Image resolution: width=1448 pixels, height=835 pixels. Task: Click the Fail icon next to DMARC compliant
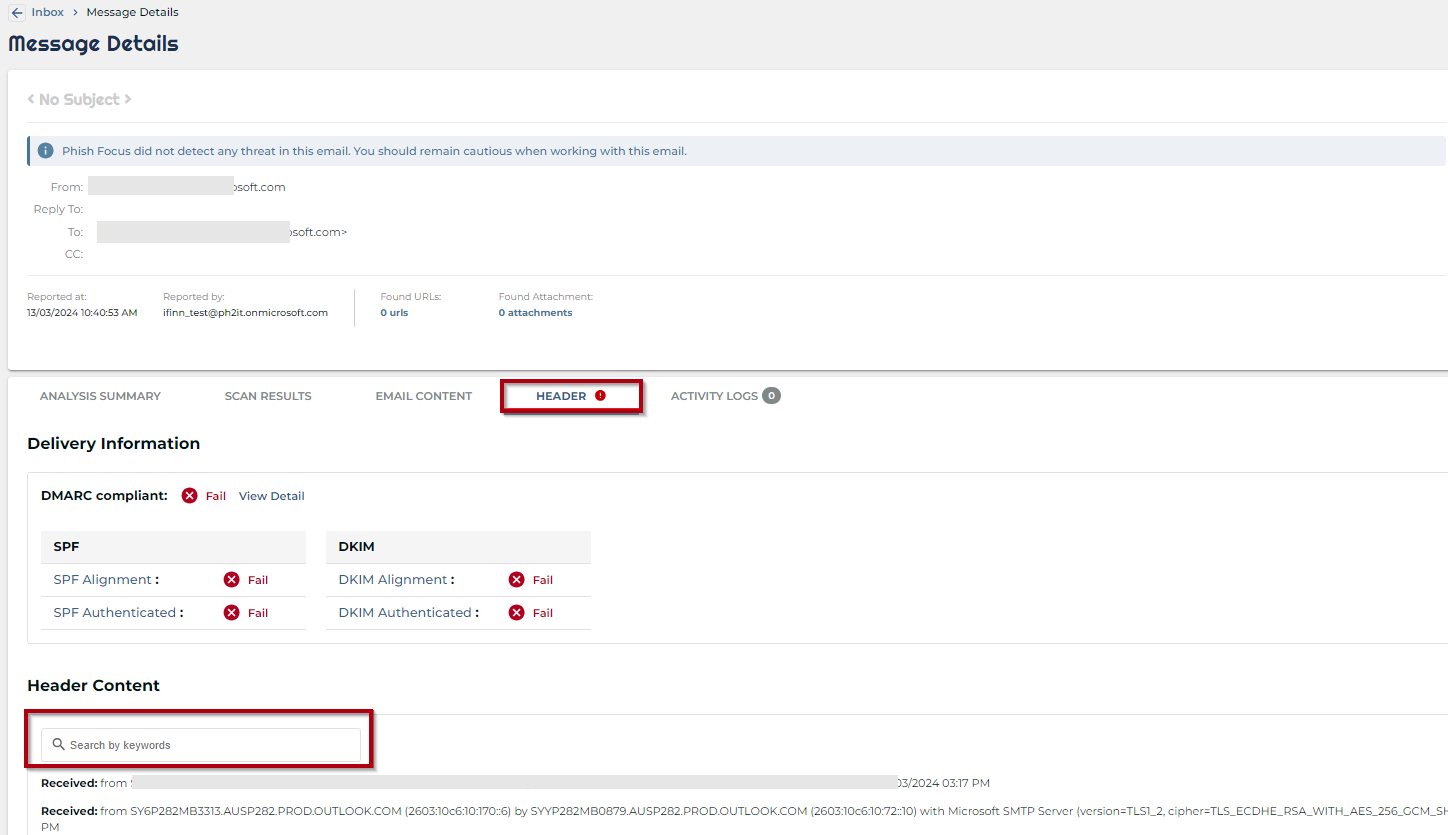(x=190, y=495)
